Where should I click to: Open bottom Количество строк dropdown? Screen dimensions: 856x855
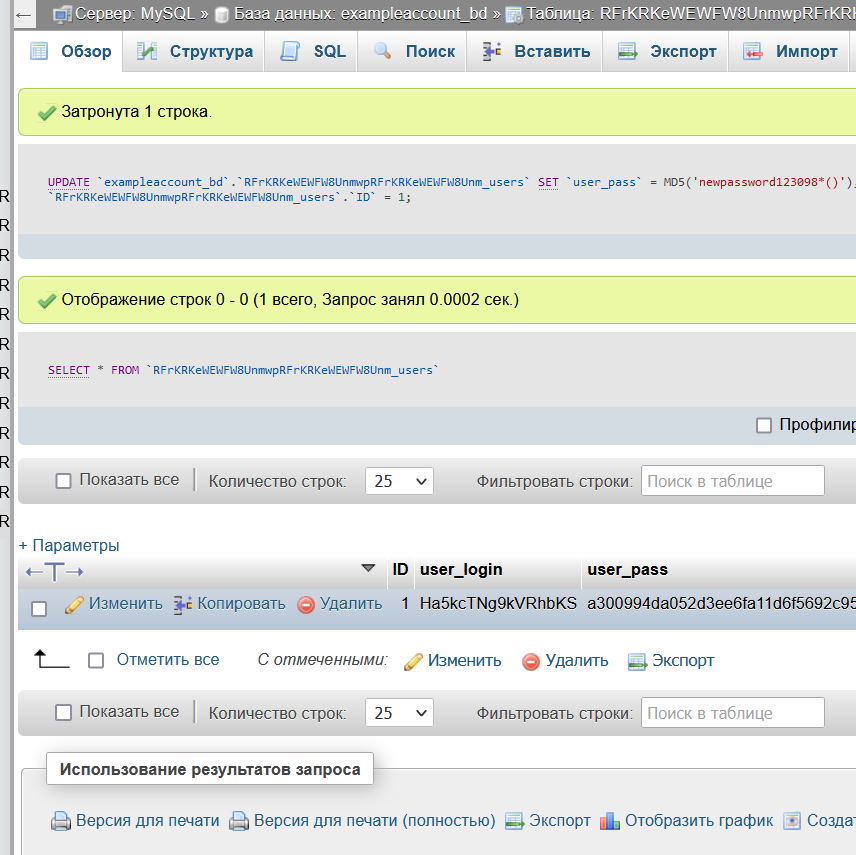399,713
